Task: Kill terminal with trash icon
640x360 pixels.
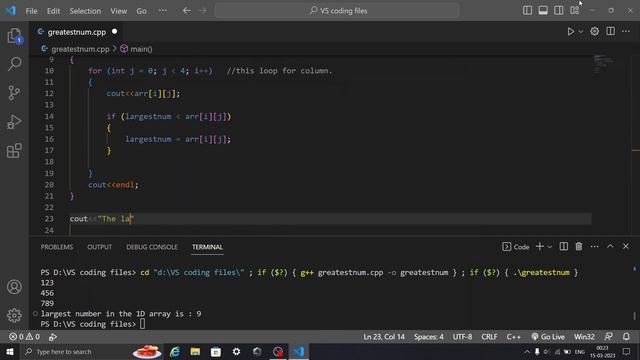Action: coord(579,247)
